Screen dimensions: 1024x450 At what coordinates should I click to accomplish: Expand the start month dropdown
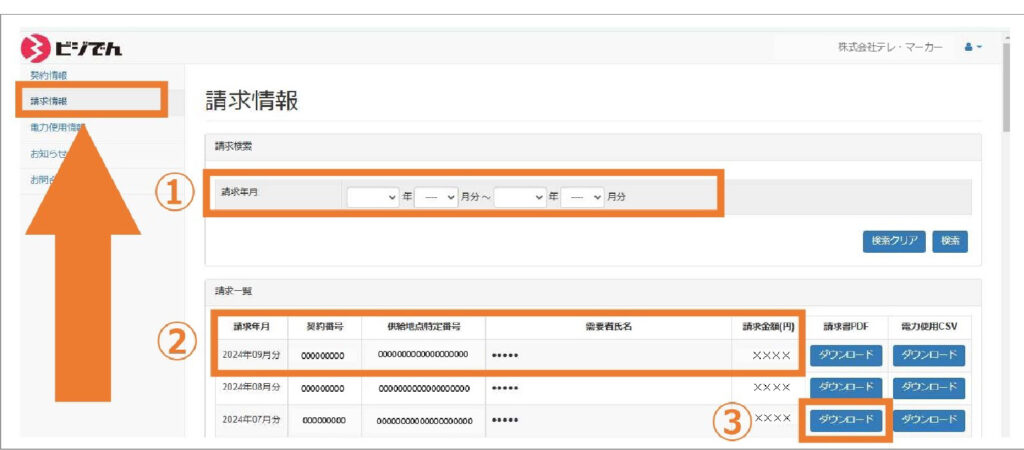[436, 196]
